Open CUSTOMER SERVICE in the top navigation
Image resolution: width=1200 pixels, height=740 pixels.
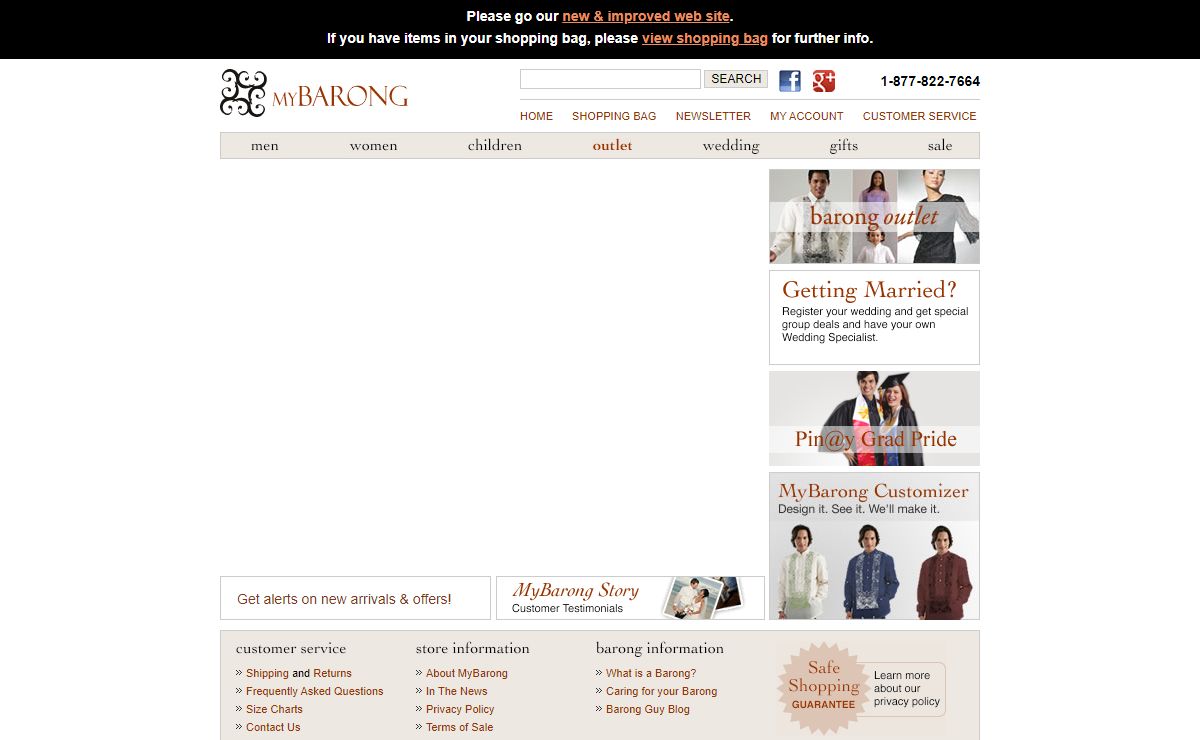point(920,116)
